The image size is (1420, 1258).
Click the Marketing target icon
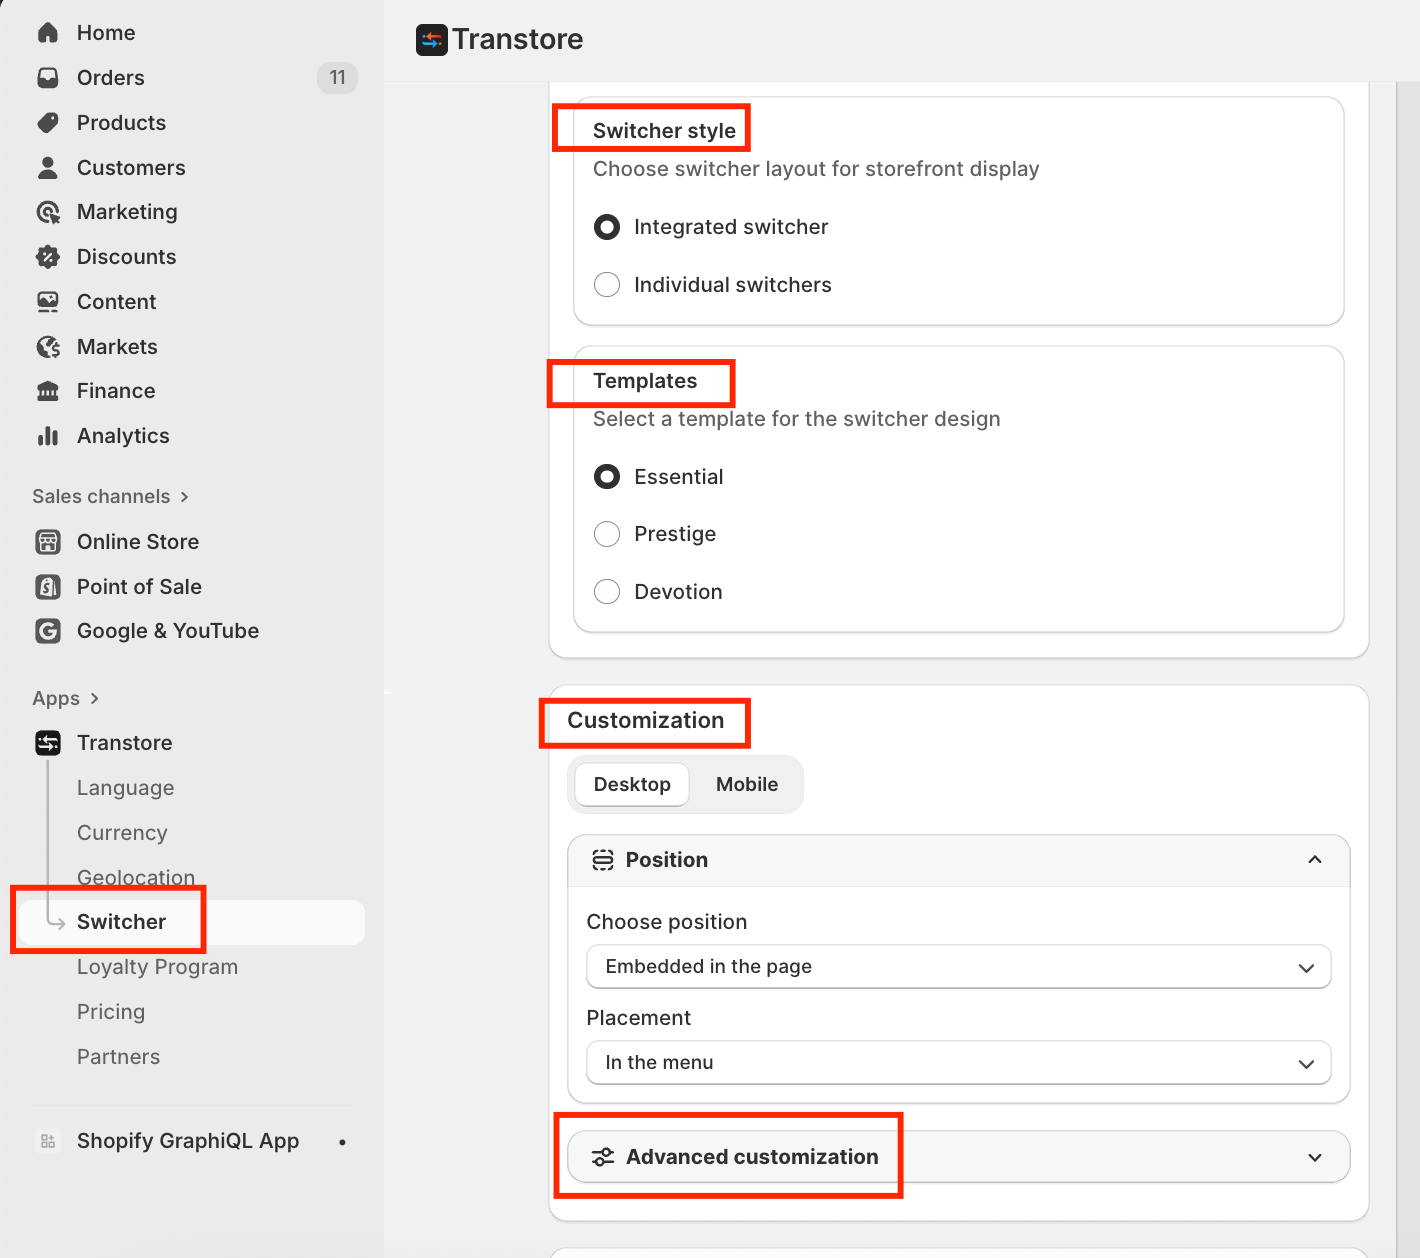48,212
